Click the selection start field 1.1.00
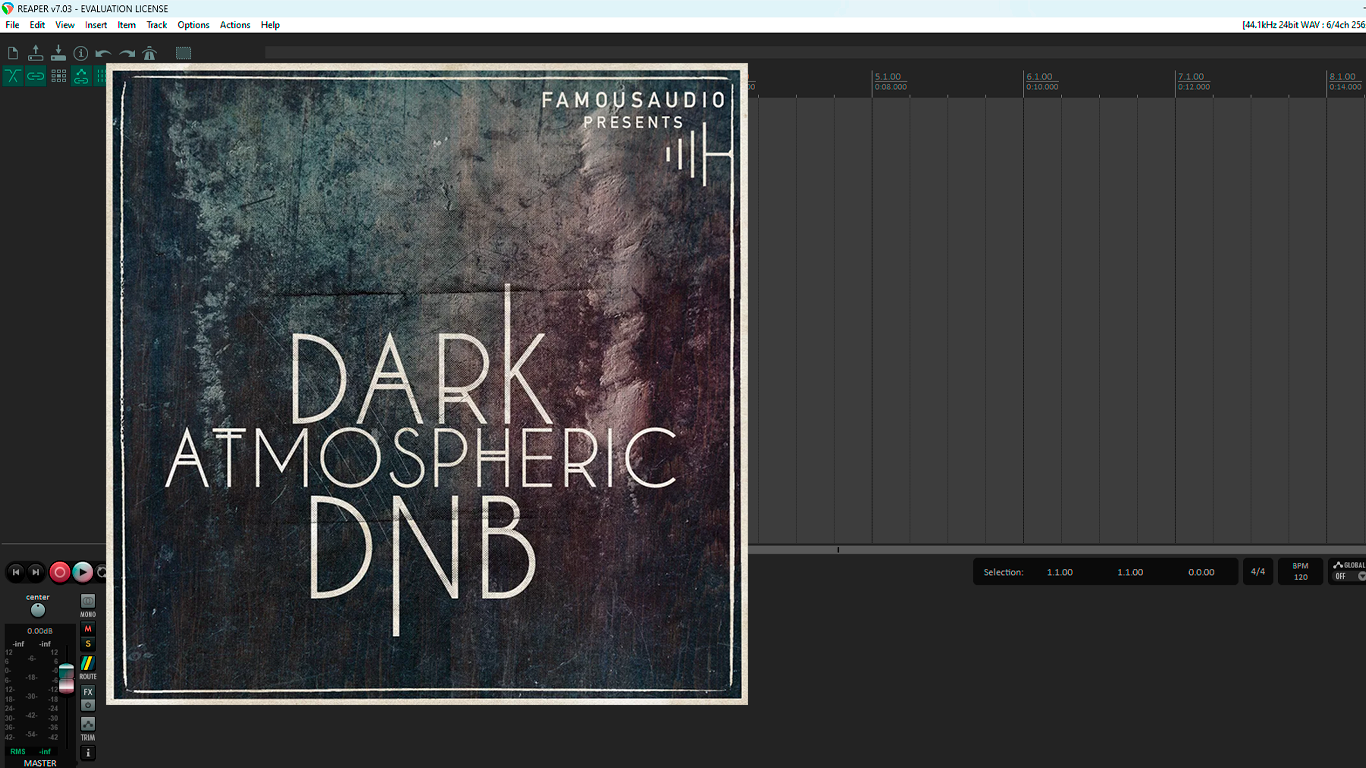 pos(1060,572)
